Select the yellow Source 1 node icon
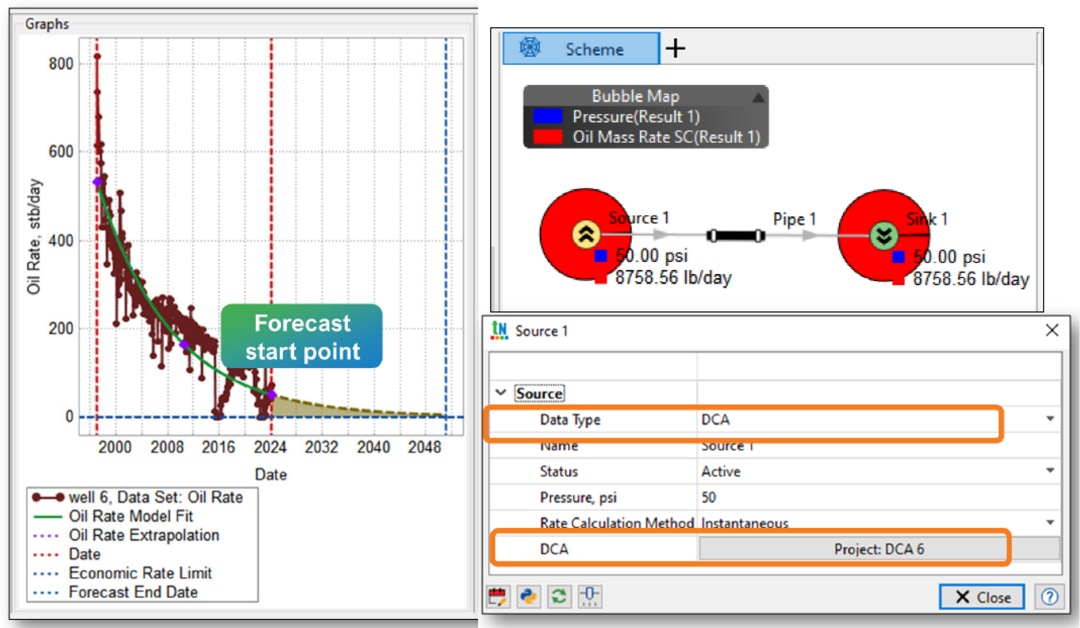1080x628 pixels. tap(586, 236)
